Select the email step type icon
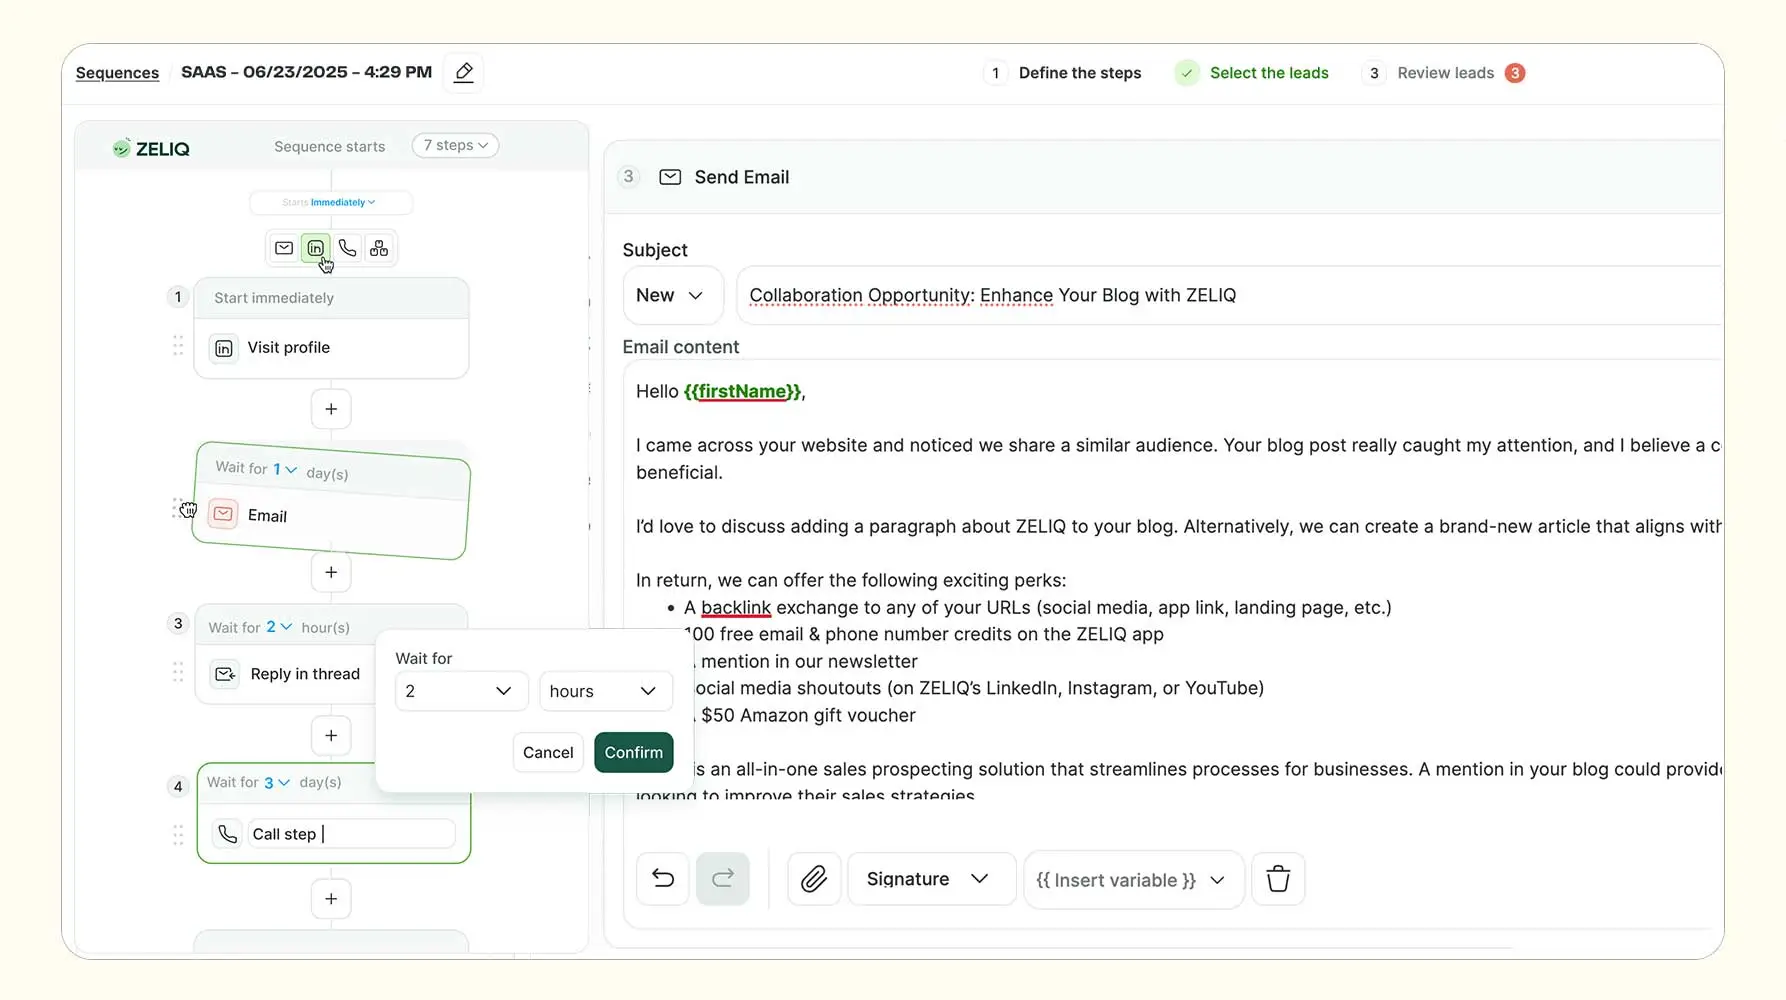Viewport: 1786px width, 1000px height. tap(284, 248)
